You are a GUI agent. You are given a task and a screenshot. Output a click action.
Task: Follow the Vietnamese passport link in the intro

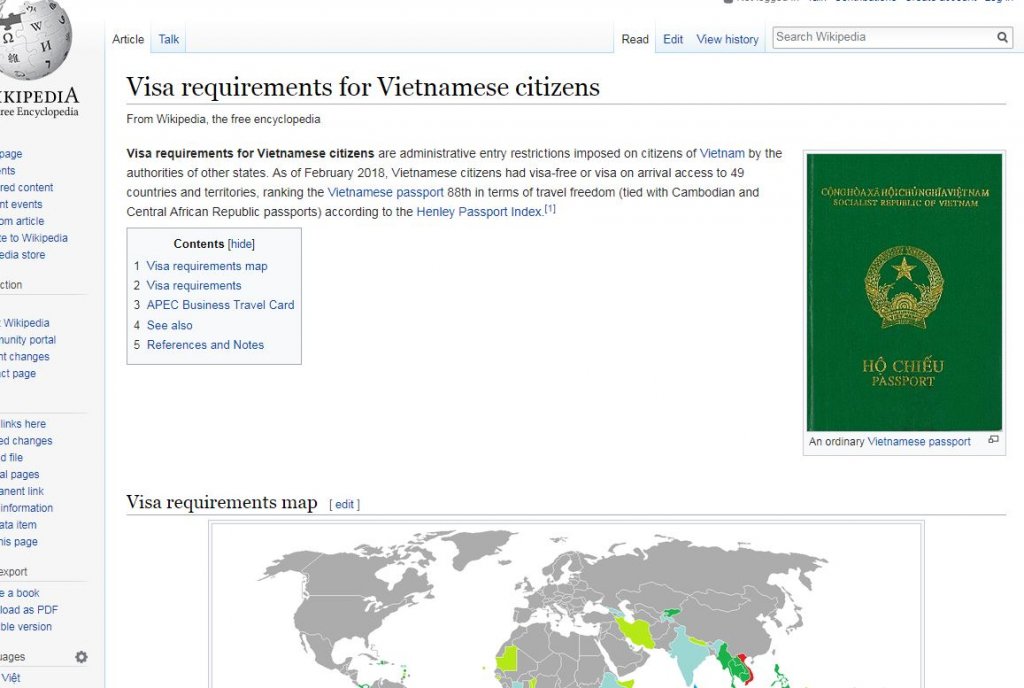coord(385,193)
